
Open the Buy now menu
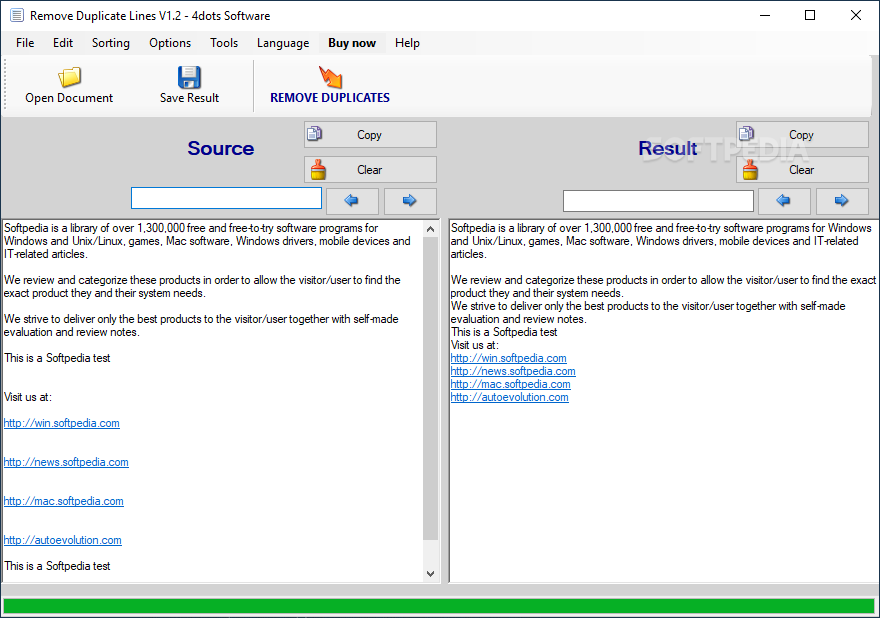(352, 43)
